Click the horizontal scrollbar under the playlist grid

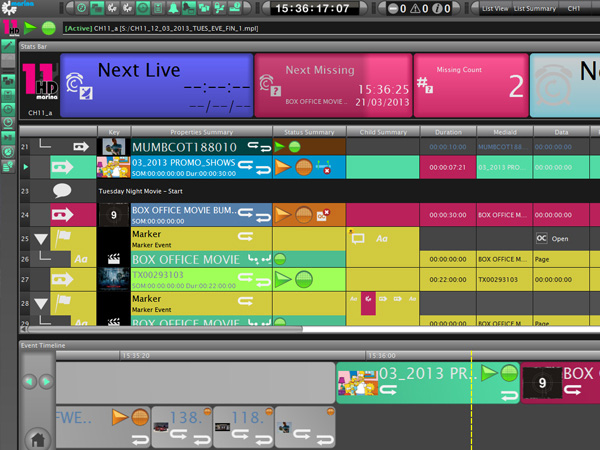click(x=165, y=329)
